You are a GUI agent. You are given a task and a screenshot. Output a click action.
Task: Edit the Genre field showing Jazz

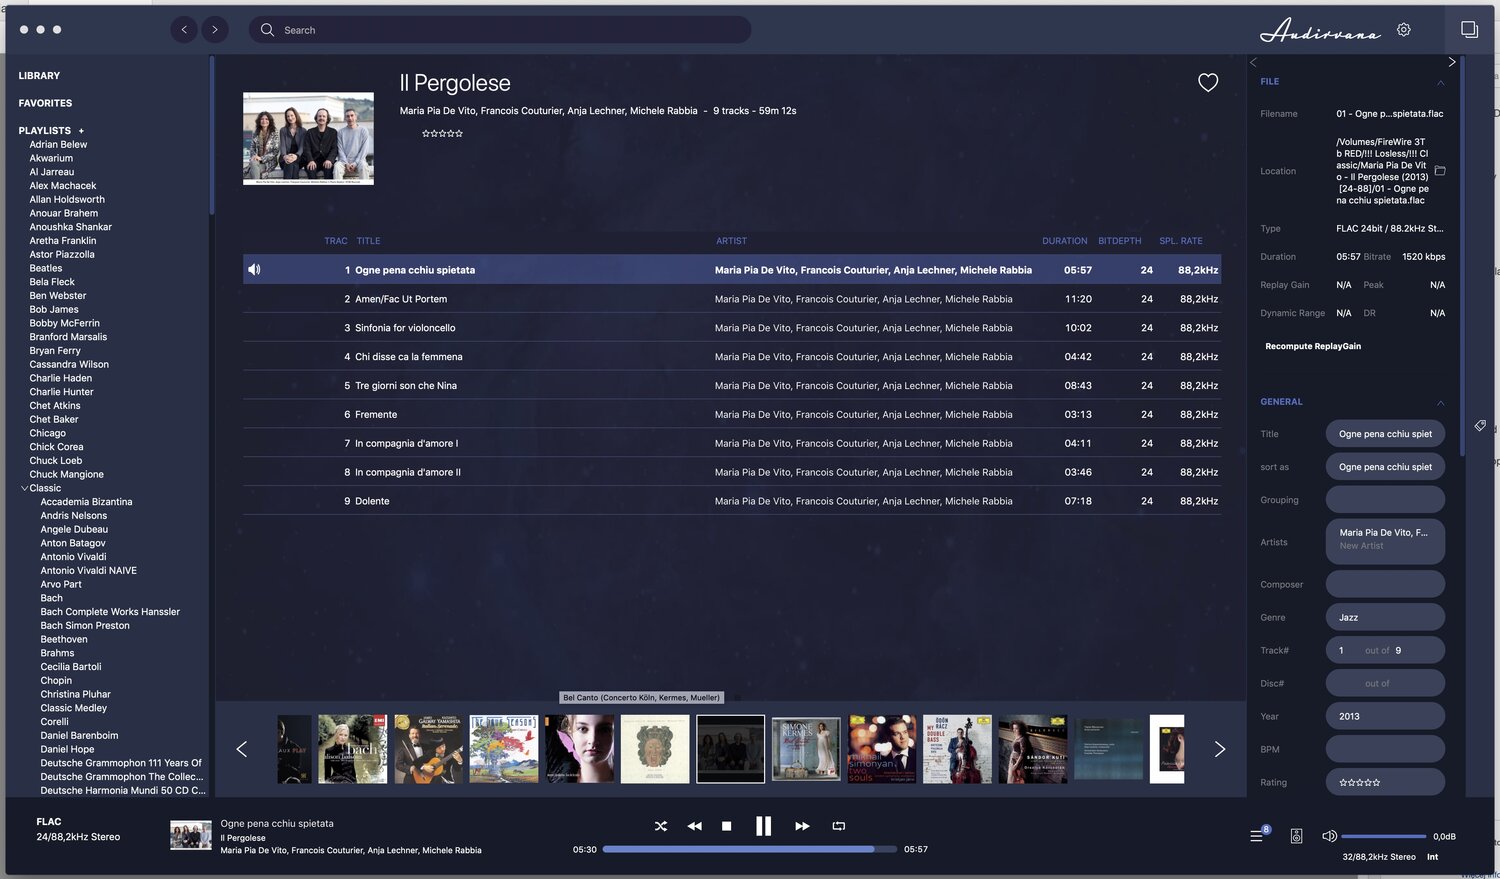click(x=1385, y=617)
